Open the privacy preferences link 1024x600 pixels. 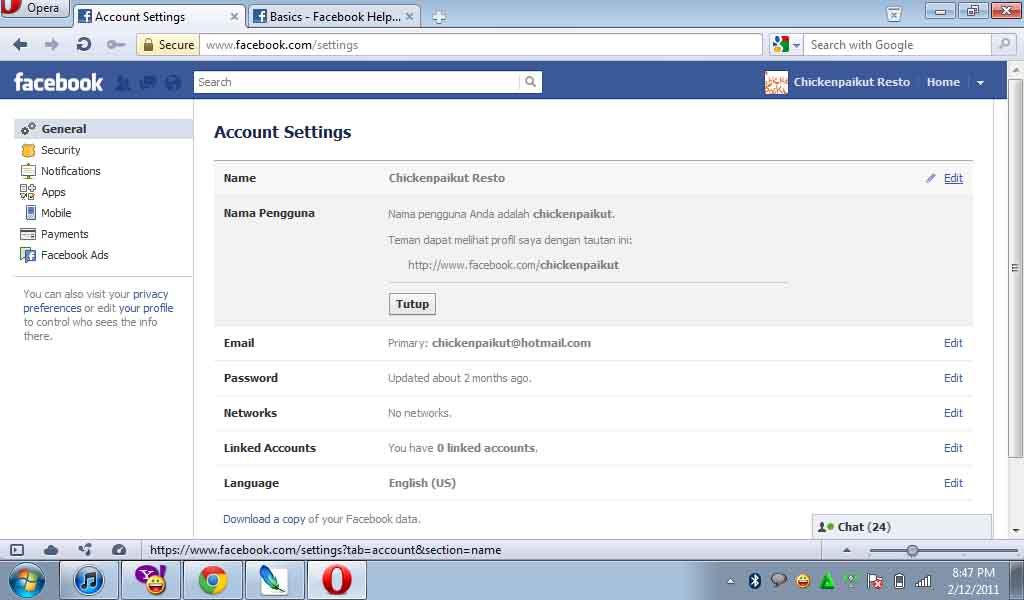[96, 301]
